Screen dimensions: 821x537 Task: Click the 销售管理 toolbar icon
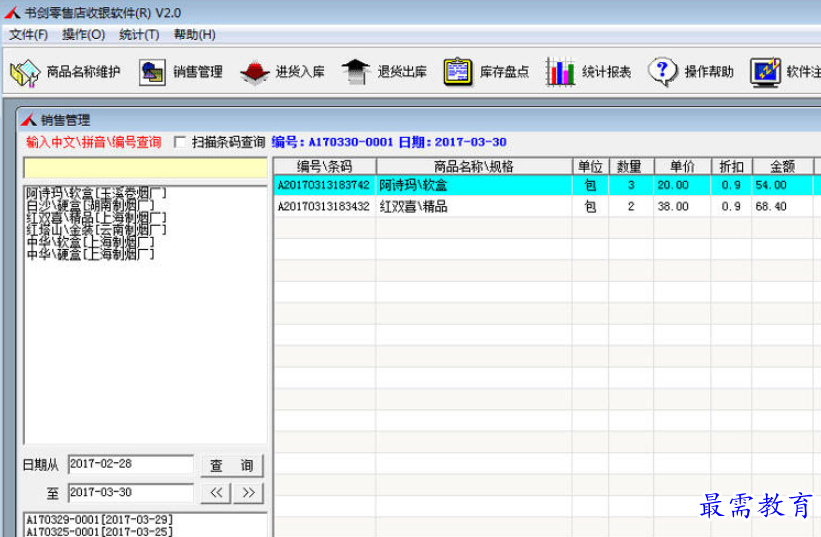152,72
